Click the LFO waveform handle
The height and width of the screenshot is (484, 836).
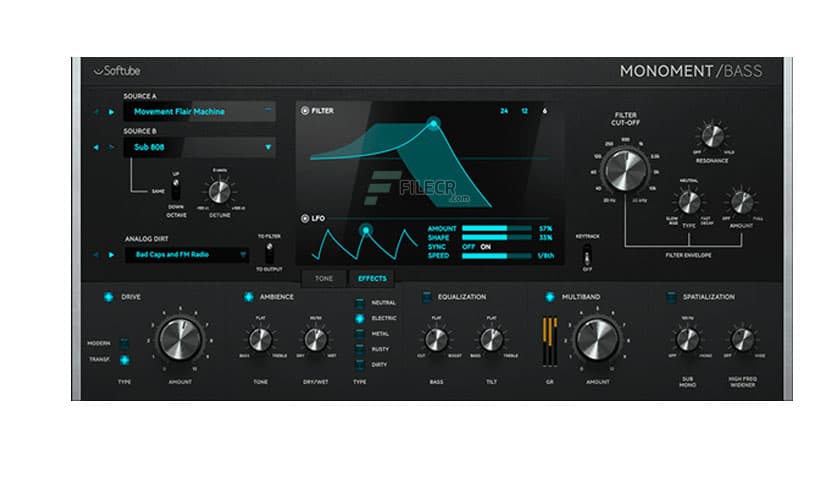click(366, 230)
